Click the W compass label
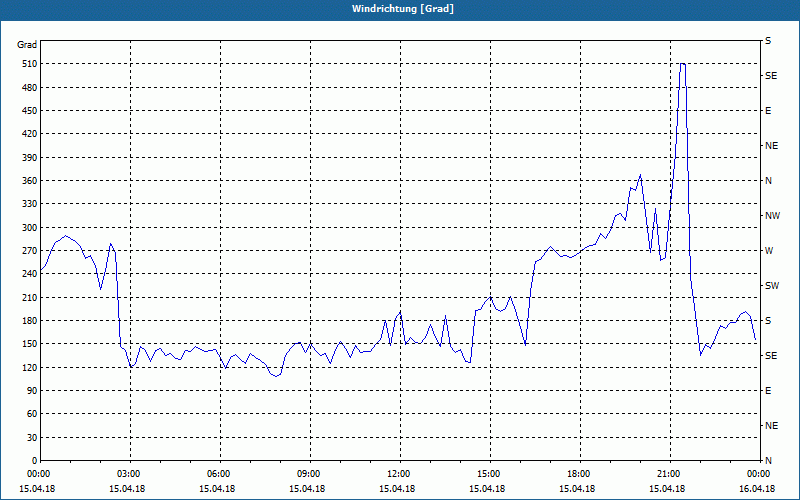This screenshot has height=500, width=800. [769, 251]
